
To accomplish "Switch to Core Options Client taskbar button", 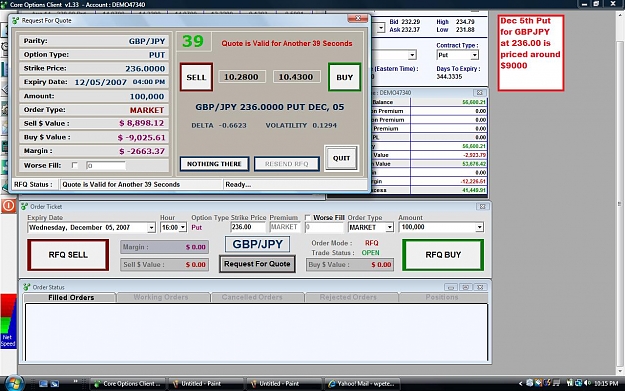I will coord(128,384).
